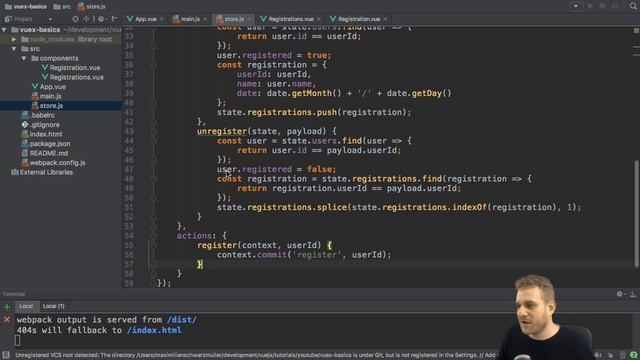Click the scroll-from-source target icon
Image resolution: width=640 pixels, height=360 pixels.
coord(75,19)
